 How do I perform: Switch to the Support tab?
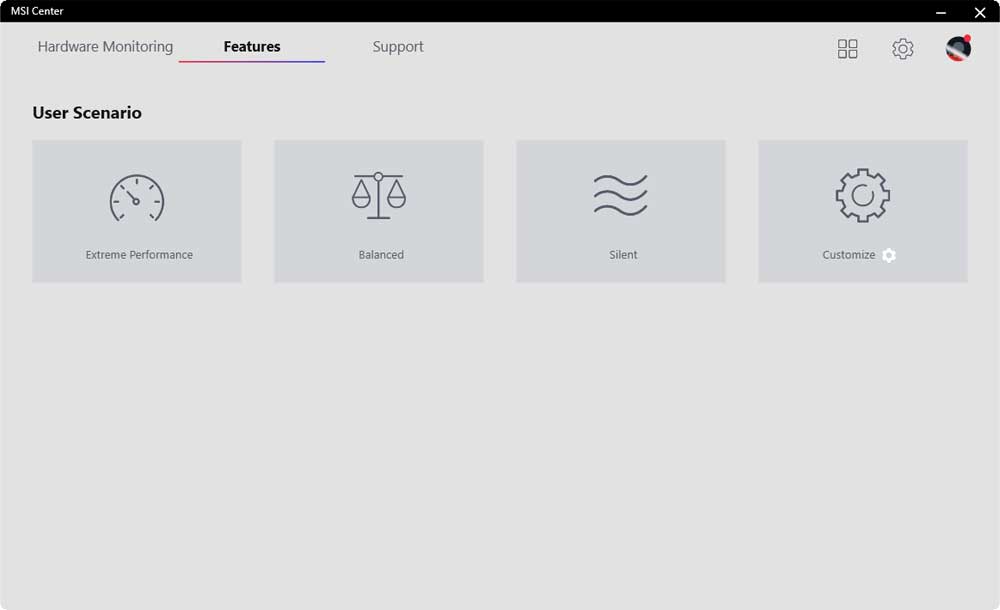coord(398,47)
